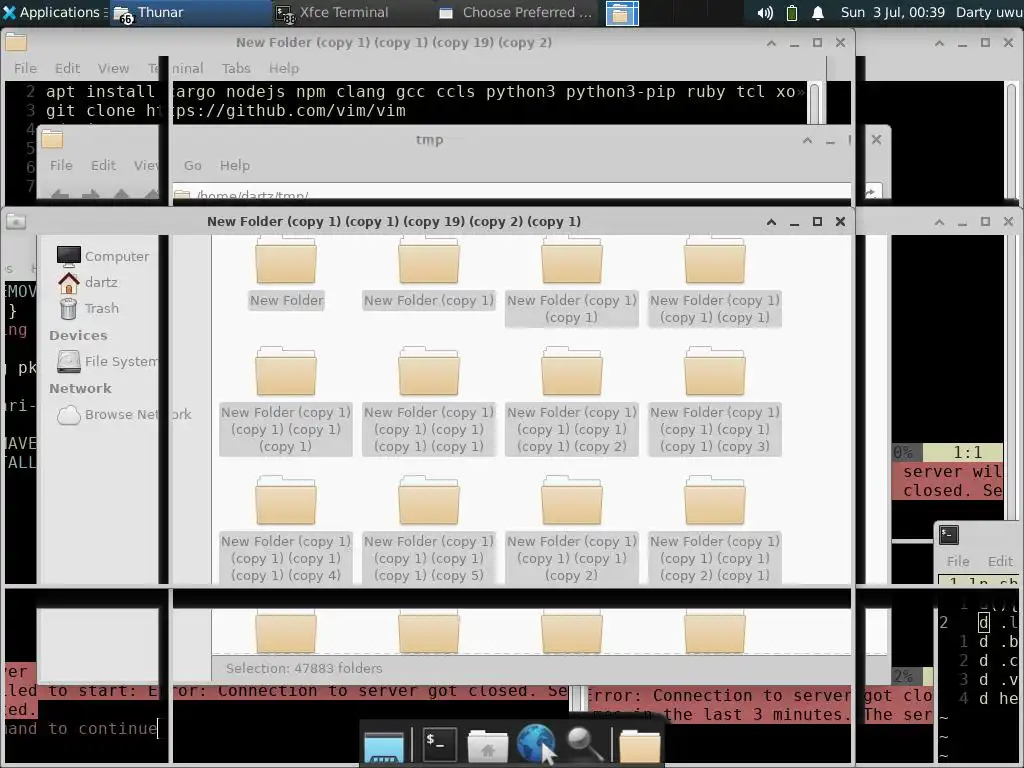1024x768 pixels.
Task: Launch the terminal icon in the dock
Action: (x=439, y=744)
